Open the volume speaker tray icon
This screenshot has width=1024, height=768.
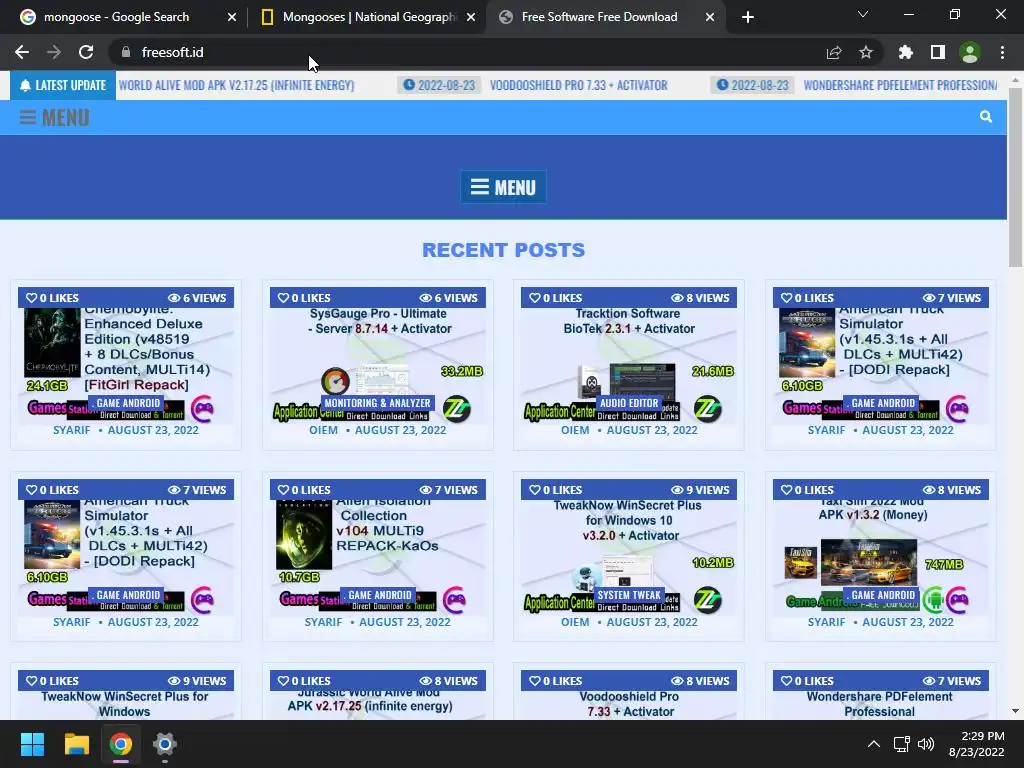926,744
